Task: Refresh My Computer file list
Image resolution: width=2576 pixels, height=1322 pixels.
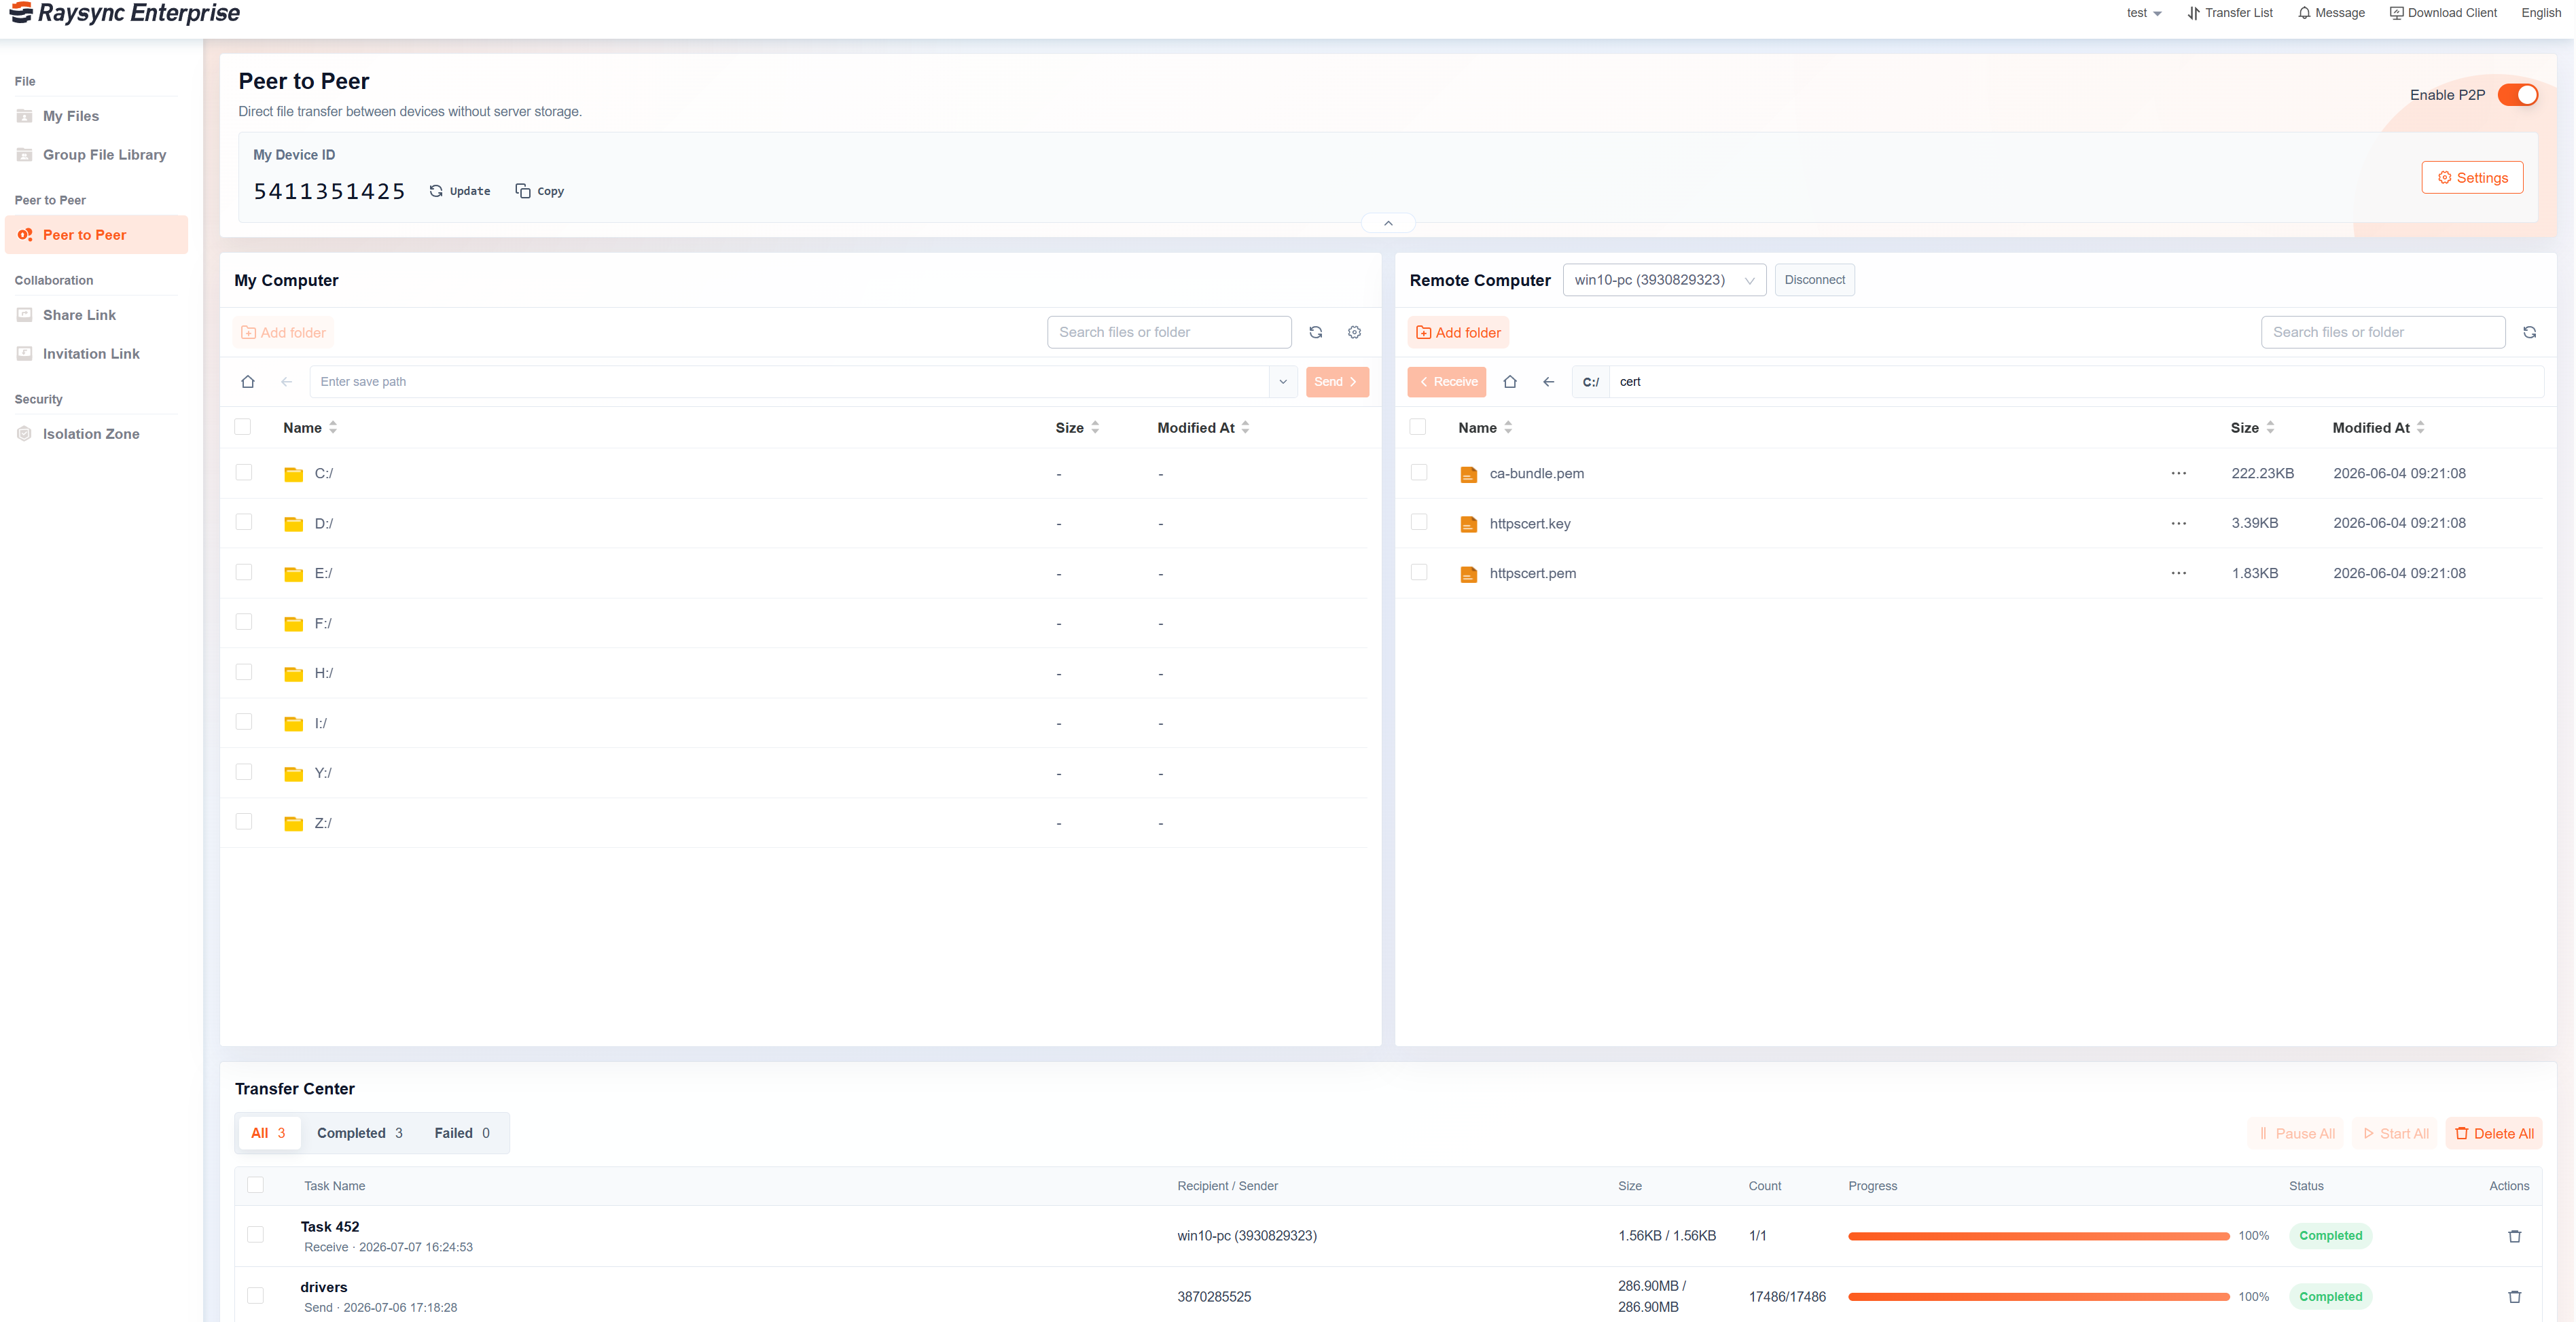Action: (1316, 332)
